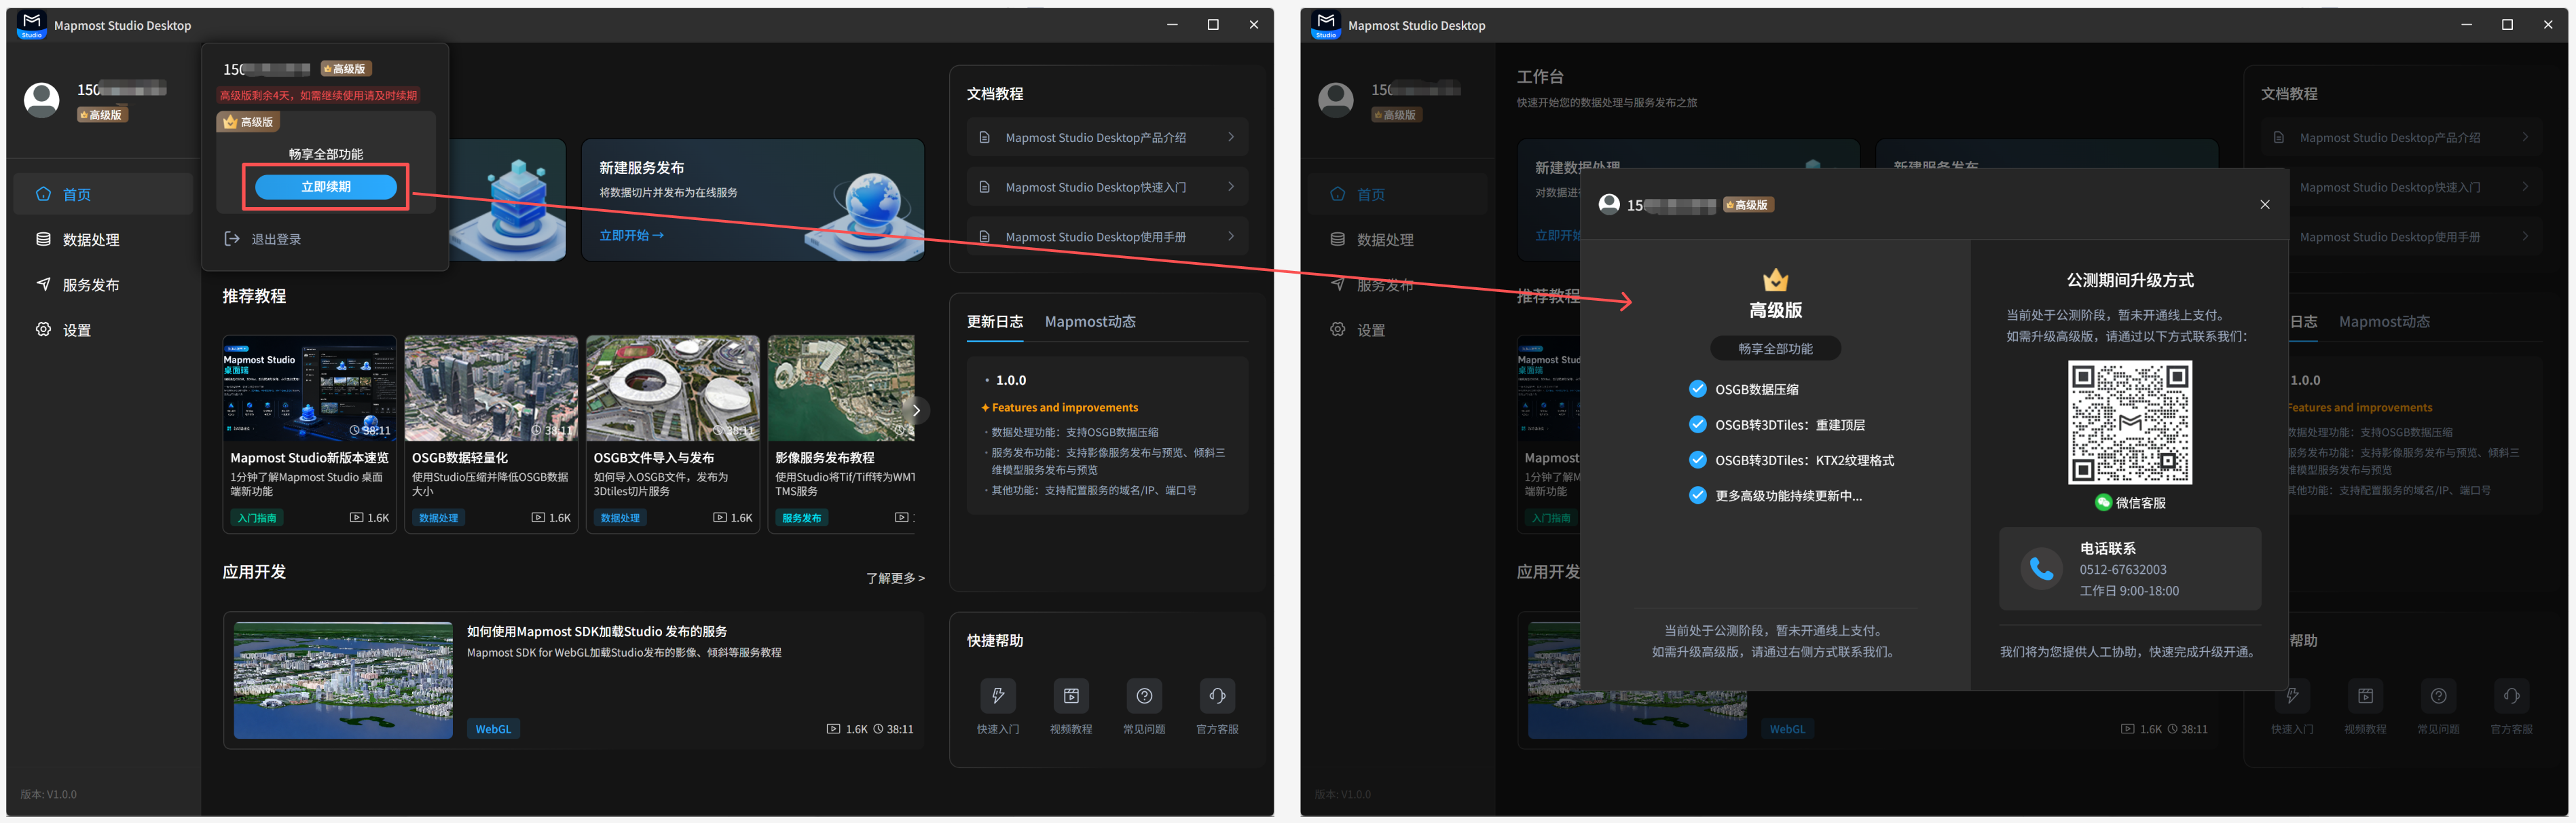Click the 常见问题 quick help icon, left window
This screenshot has height=823, width=2576.
tap(1144, 696)
